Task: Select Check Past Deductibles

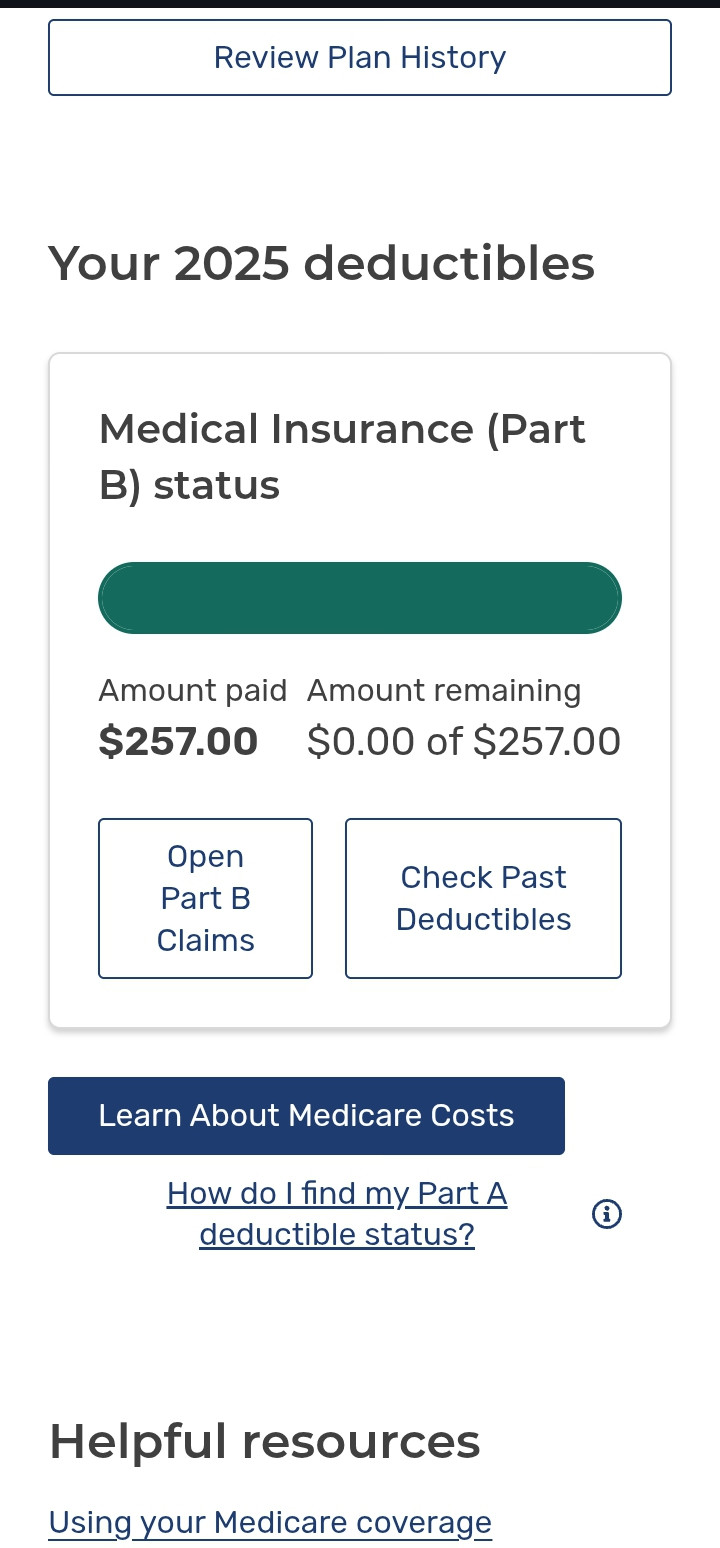Action: [483, 898]
